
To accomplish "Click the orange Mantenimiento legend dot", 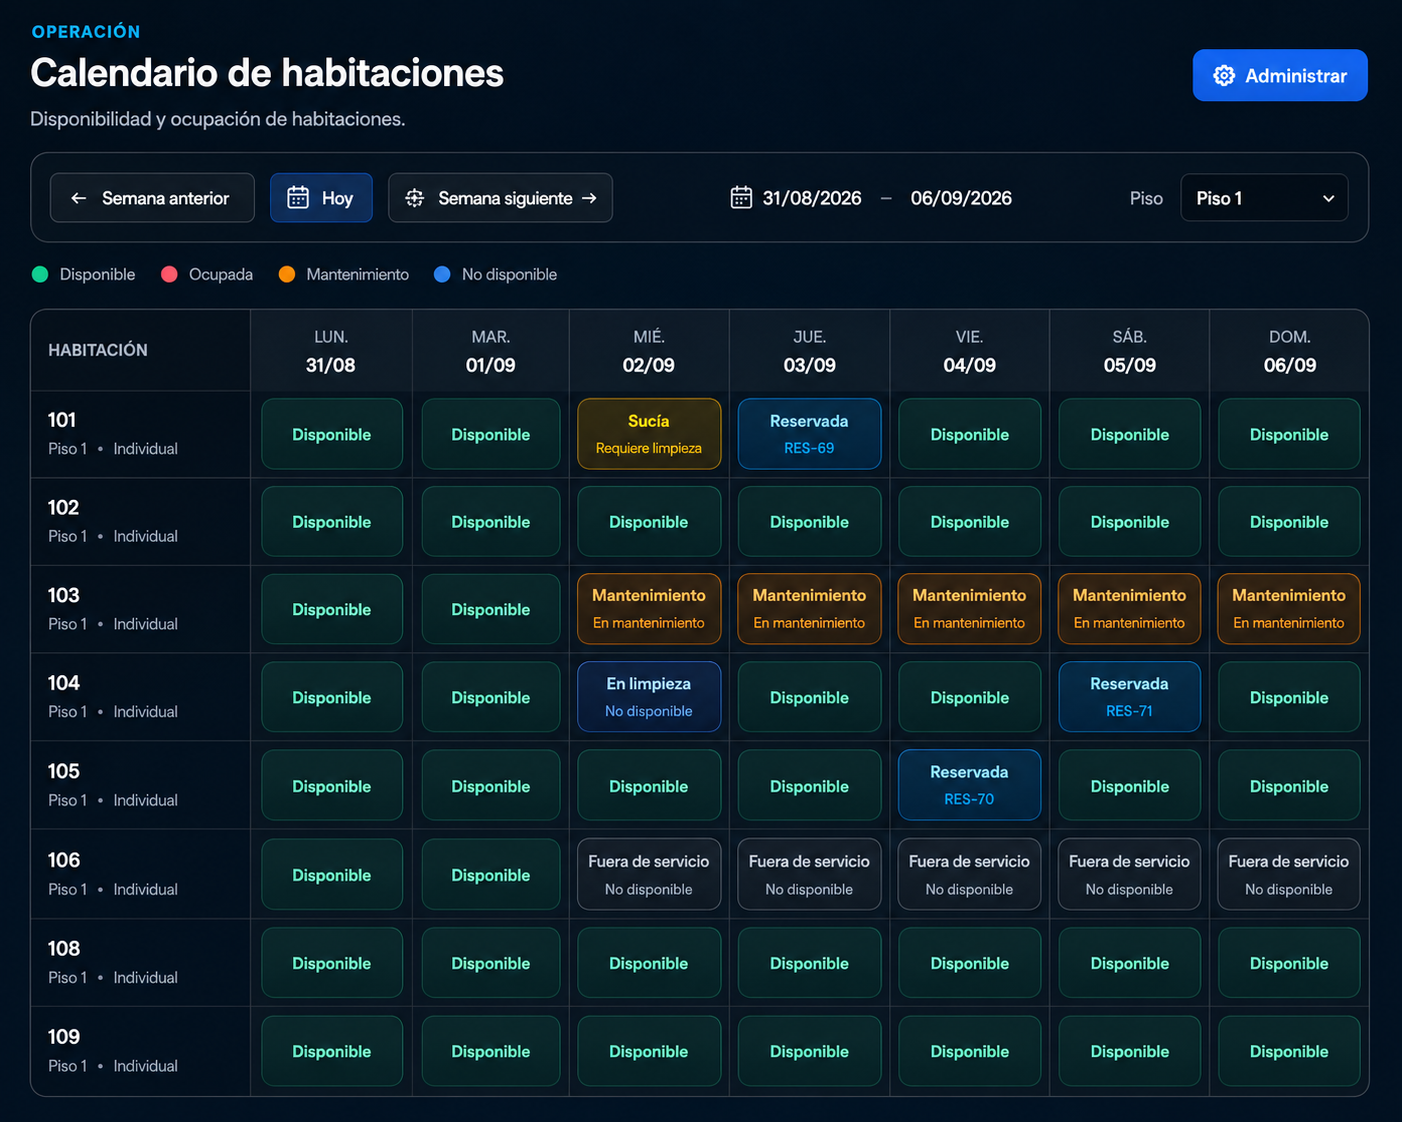I will tap(287, 274).
